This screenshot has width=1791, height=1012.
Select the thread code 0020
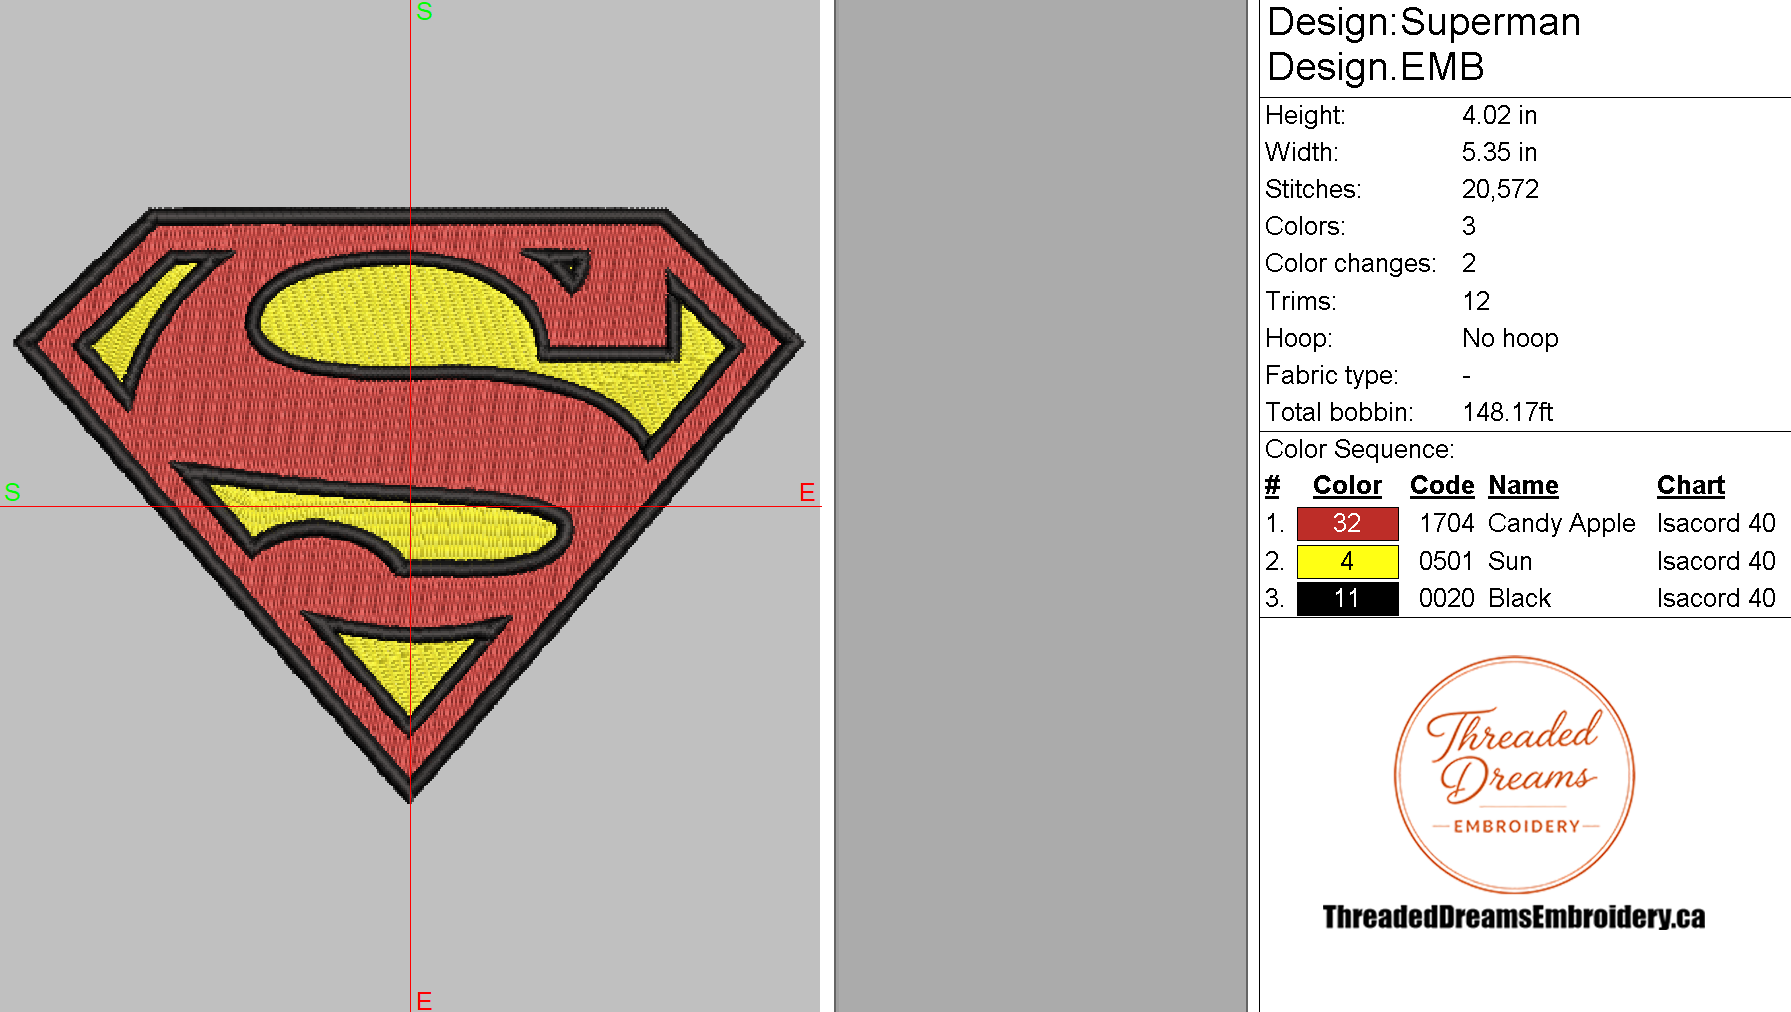pyautogui.click(x=1446, y=598)
